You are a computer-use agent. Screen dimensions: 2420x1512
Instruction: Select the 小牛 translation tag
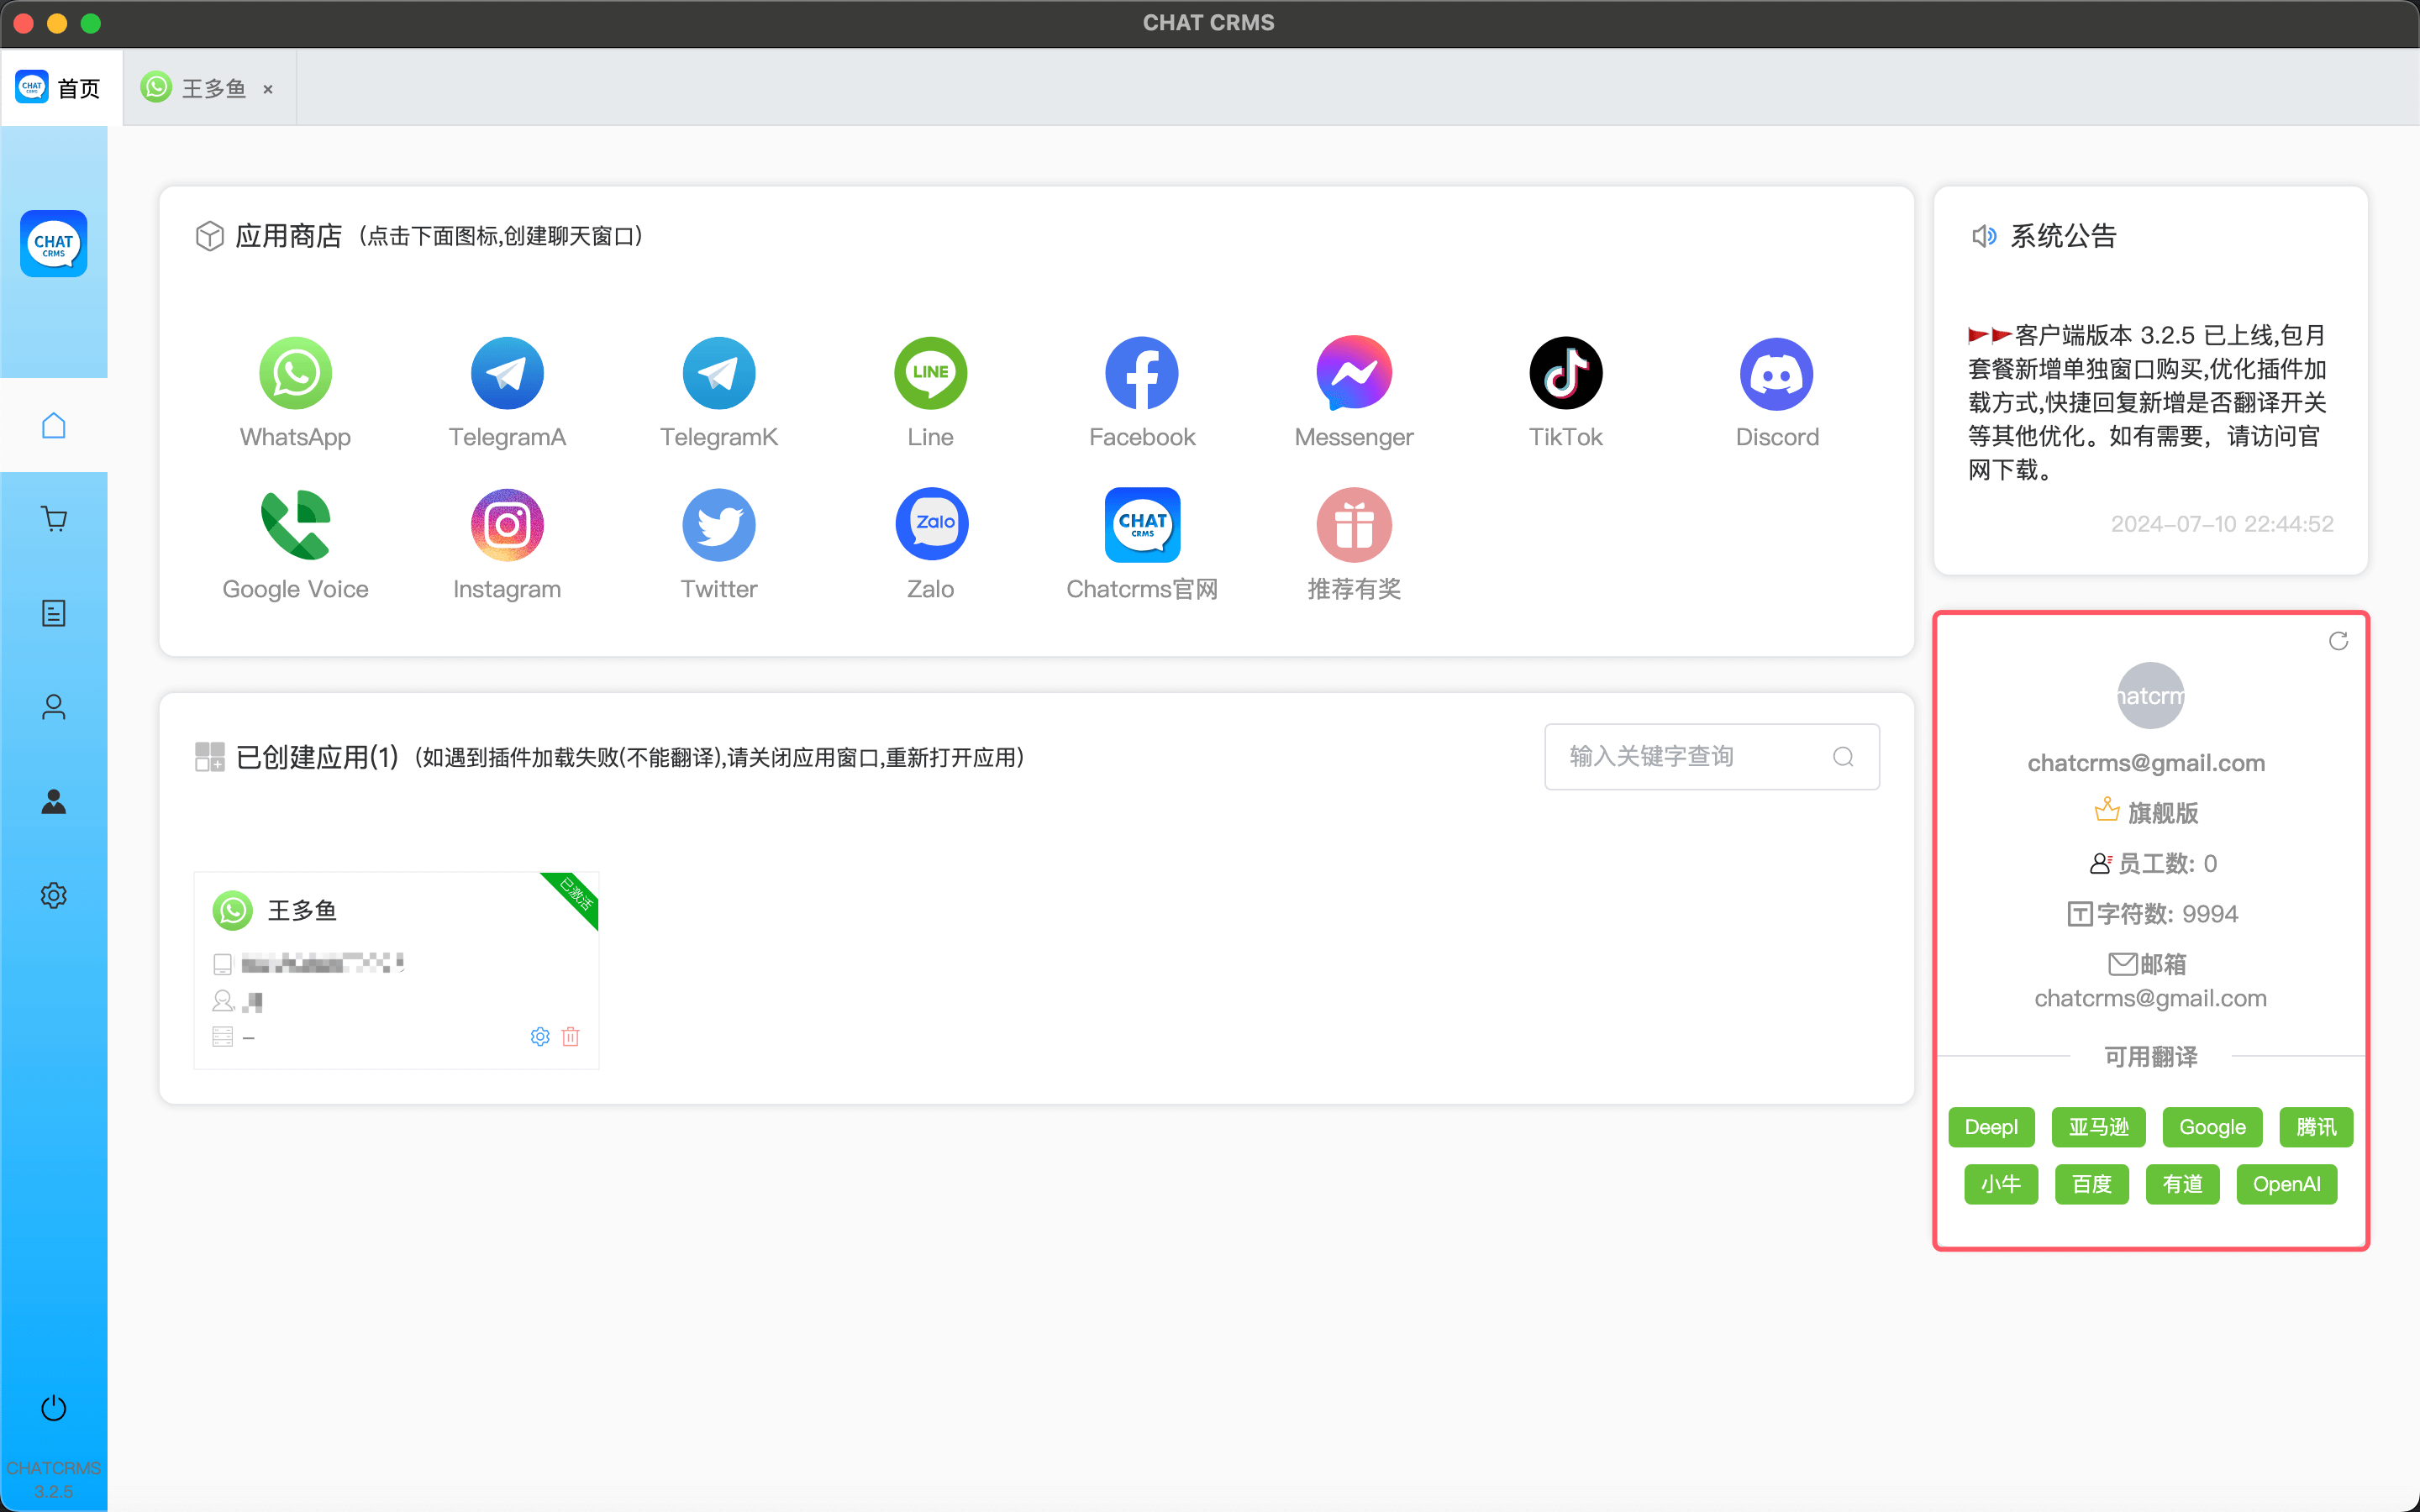tap(2001, 1184)
